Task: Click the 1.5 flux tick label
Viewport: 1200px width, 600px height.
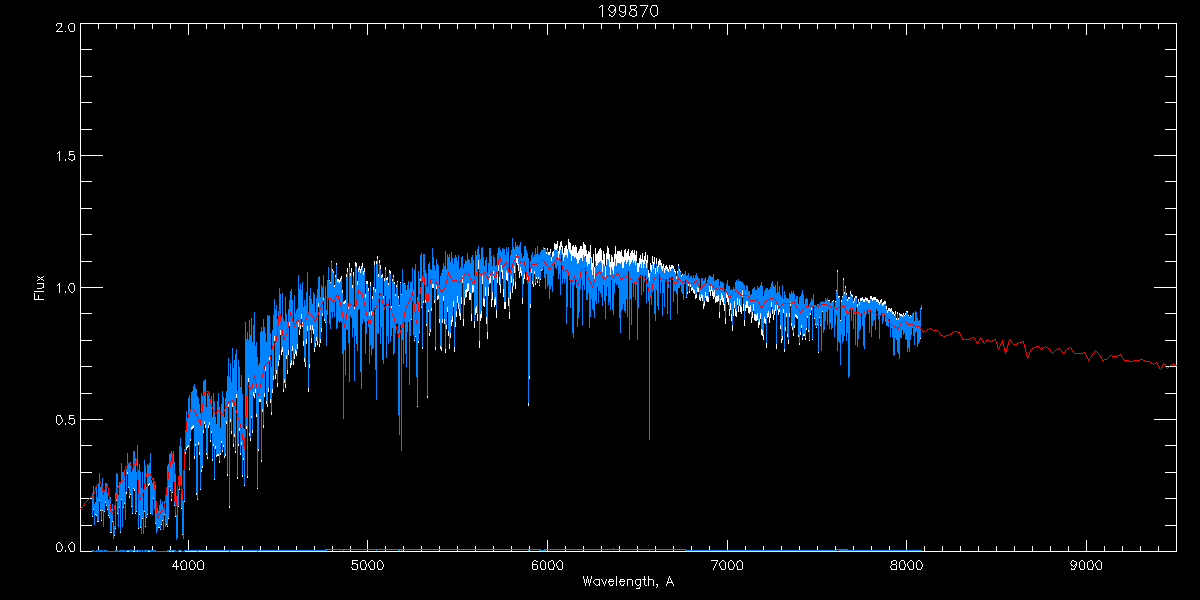Action: point(66,157)
